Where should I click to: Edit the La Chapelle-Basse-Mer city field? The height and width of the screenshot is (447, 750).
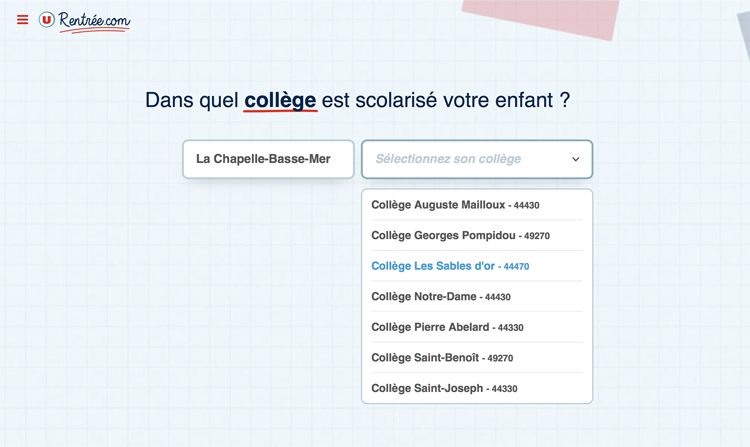coord(268,159)
